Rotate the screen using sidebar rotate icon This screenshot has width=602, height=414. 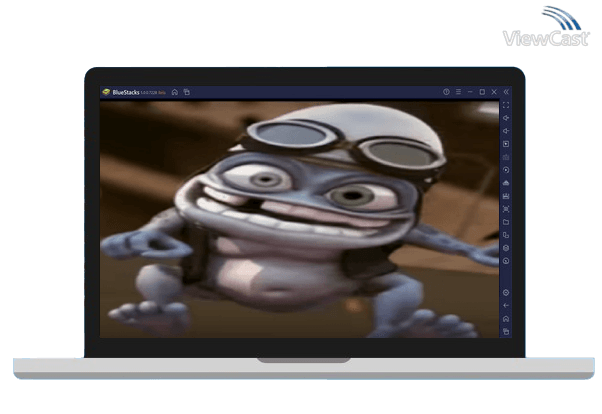point(506,235)
